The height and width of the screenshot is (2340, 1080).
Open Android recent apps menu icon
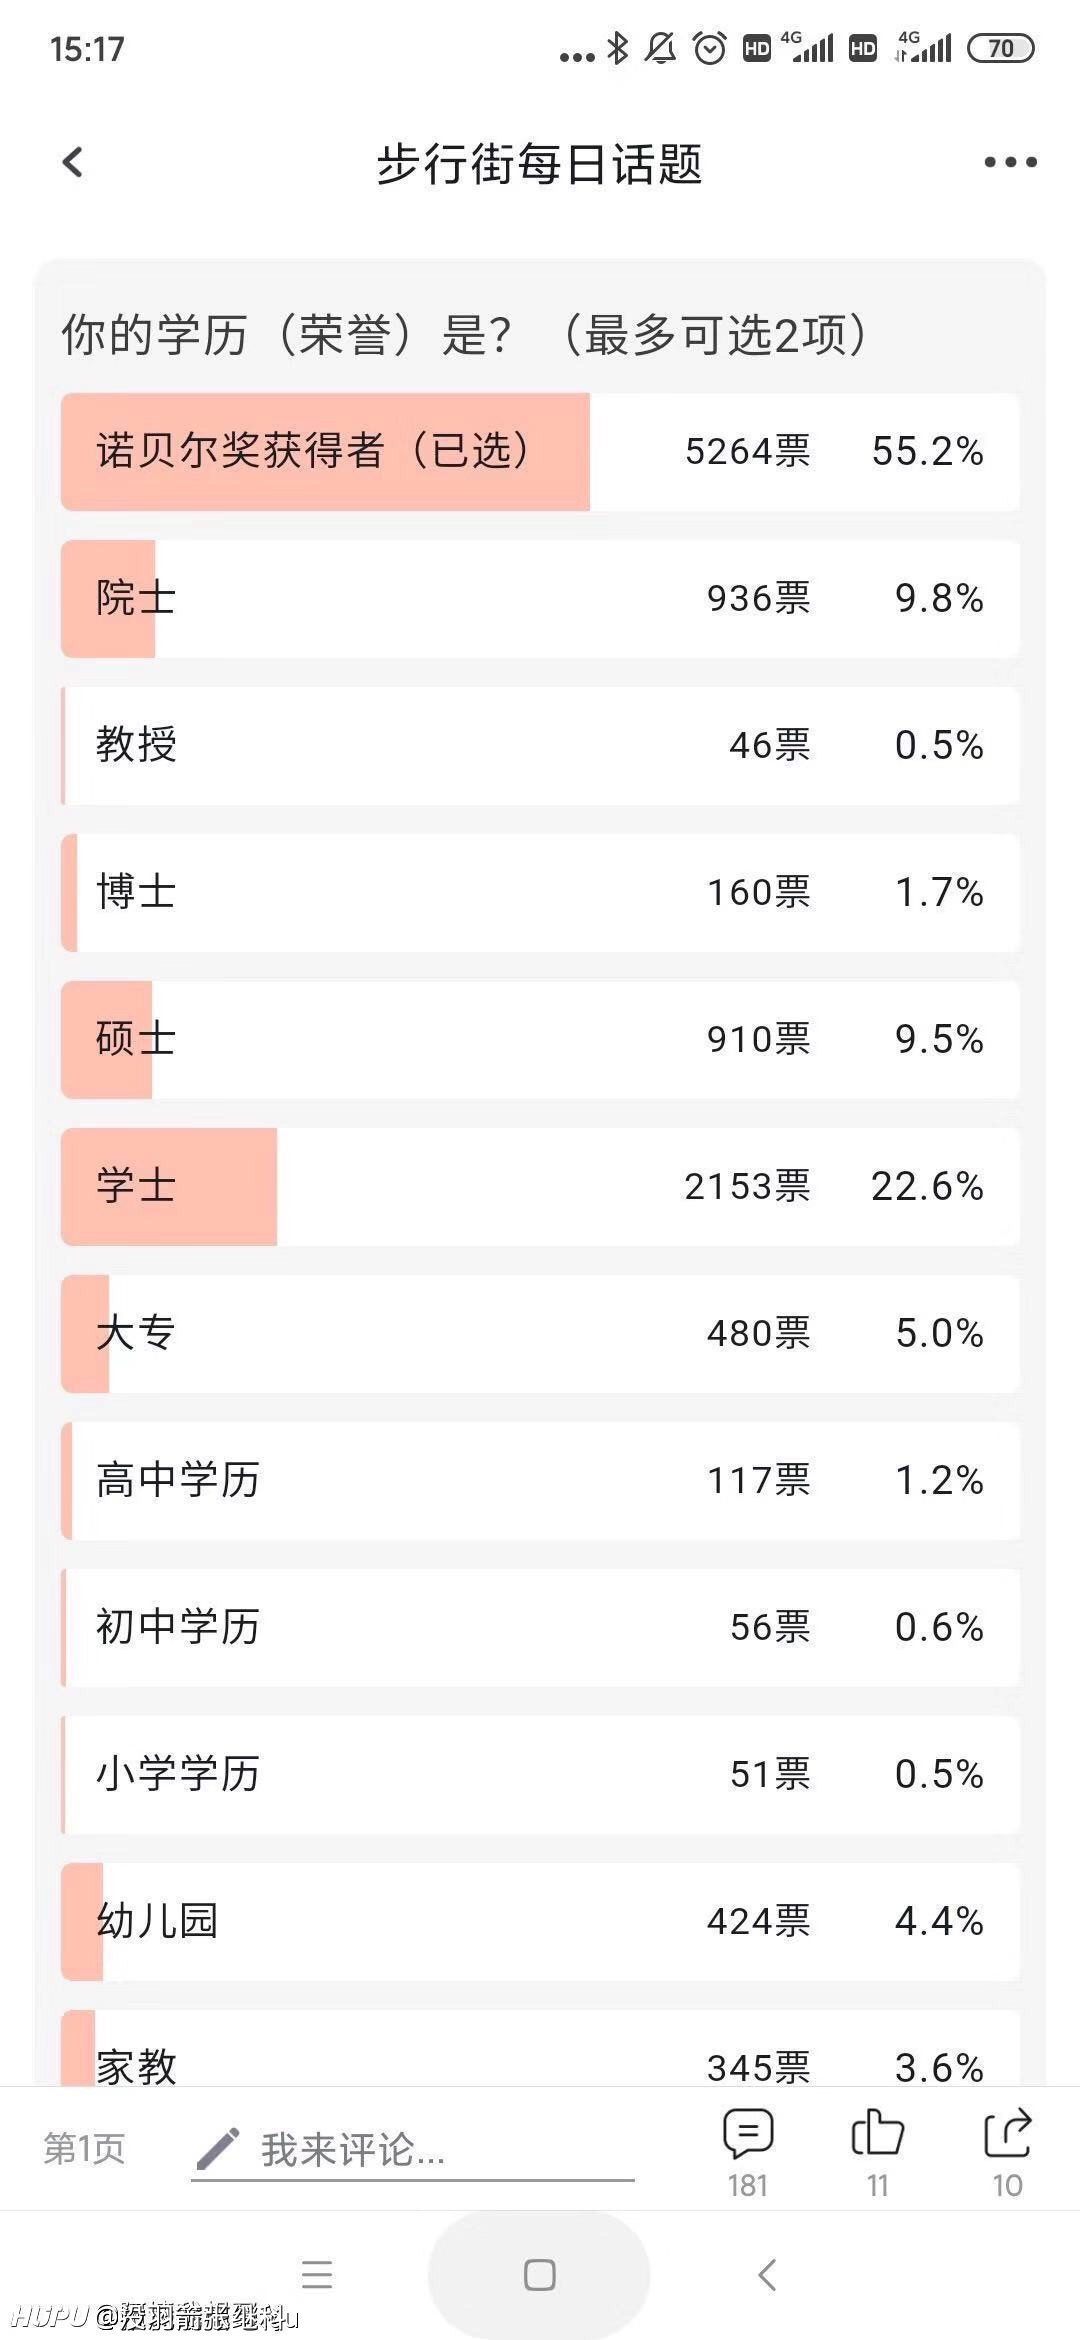coord(317,2275)
